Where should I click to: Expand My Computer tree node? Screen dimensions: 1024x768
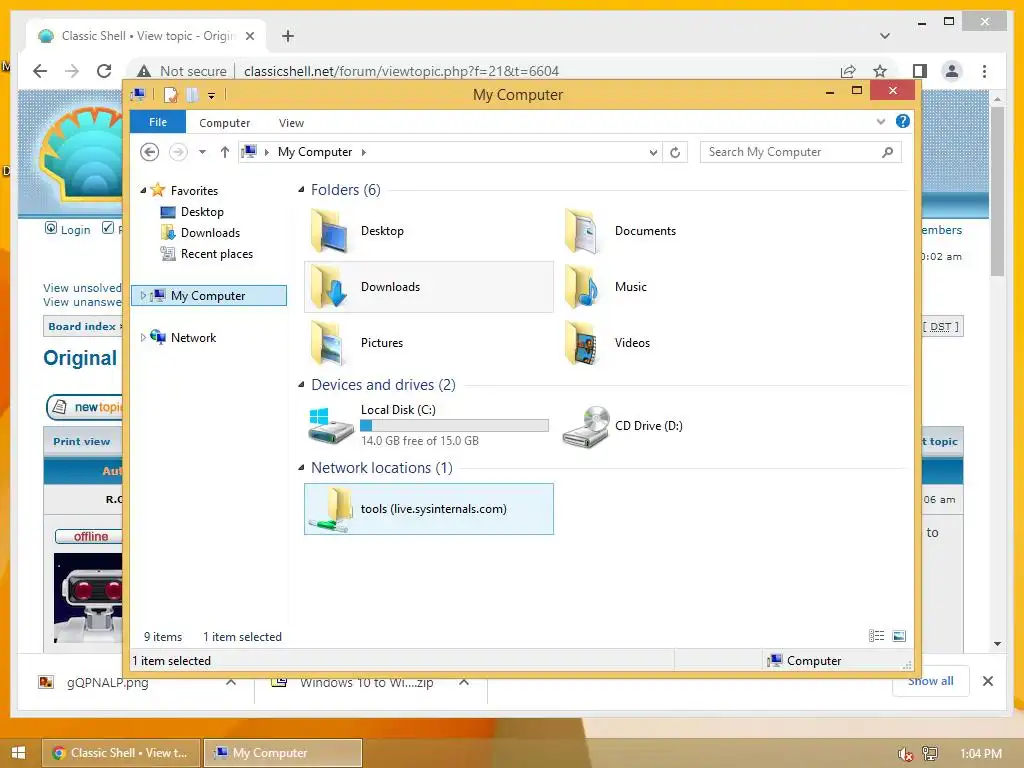(143, 296)
